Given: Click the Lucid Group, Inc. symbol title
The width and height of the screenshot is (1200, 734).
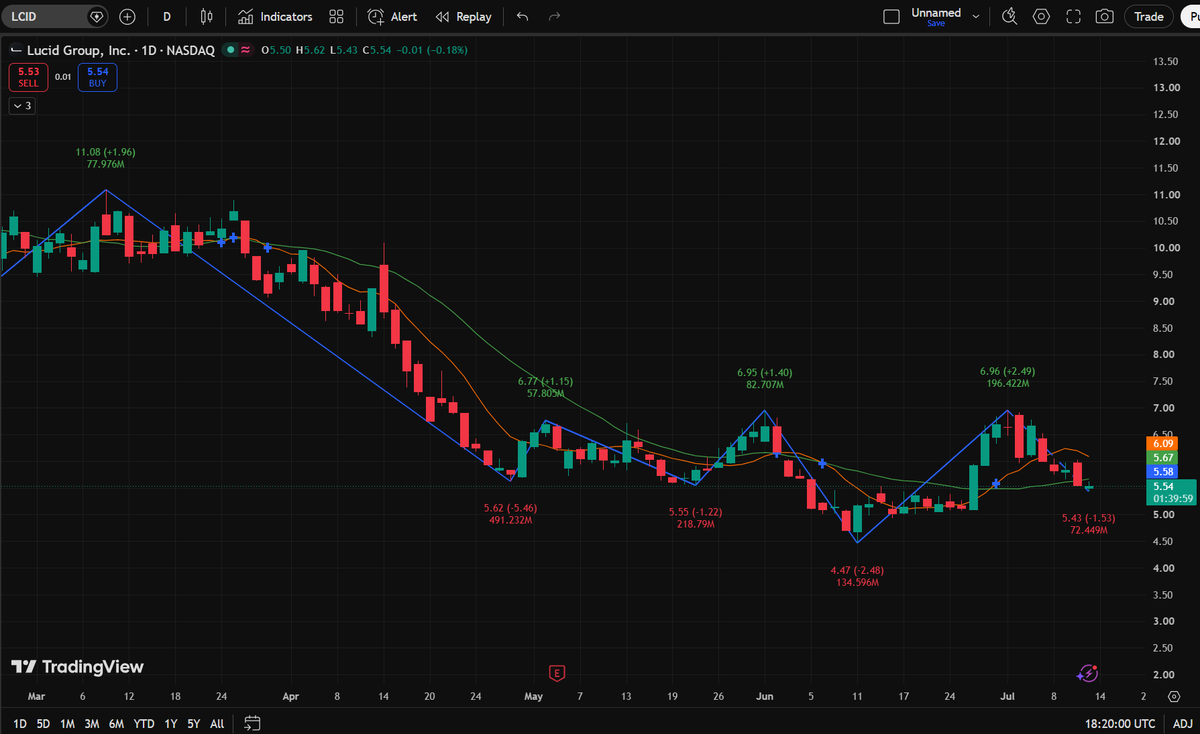Looking at the screenshot, I should pyautogui.click(x=78, y=49).
